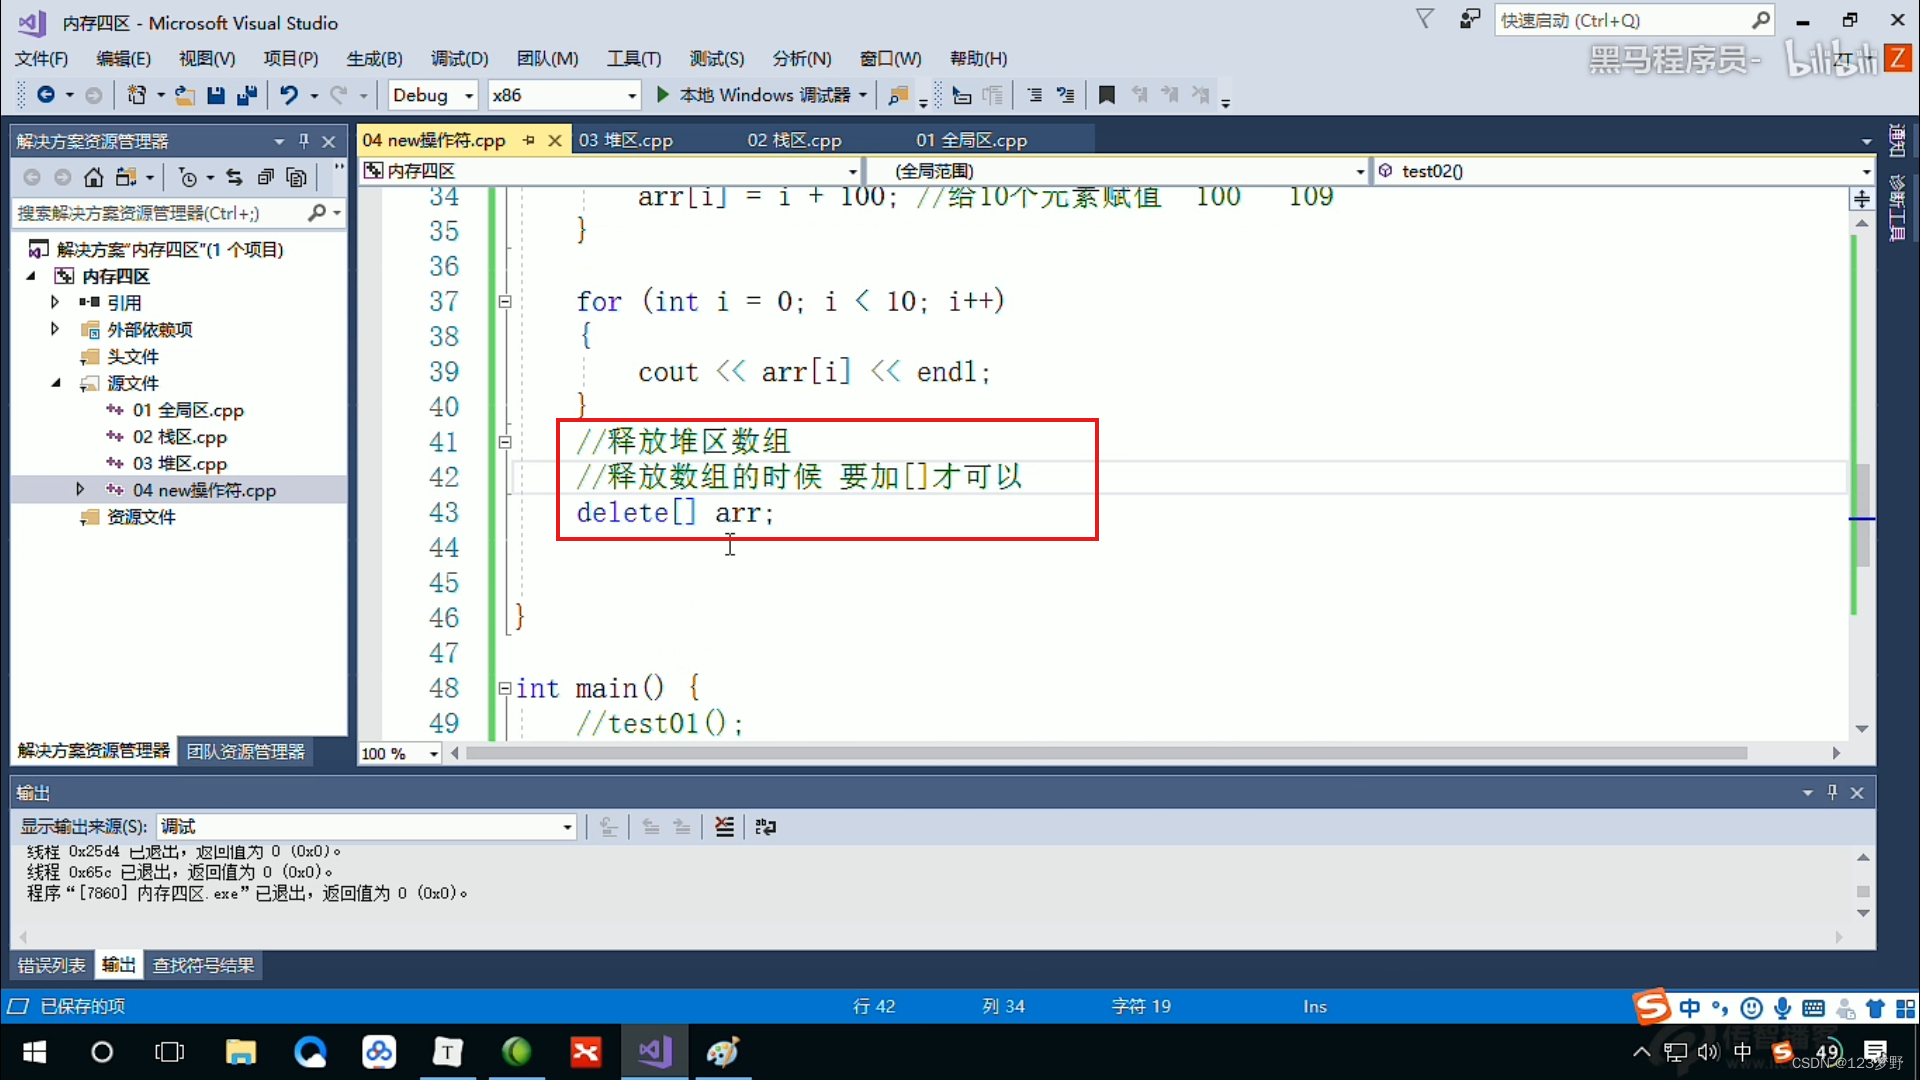Click the Undo toolbar icon

289,95
